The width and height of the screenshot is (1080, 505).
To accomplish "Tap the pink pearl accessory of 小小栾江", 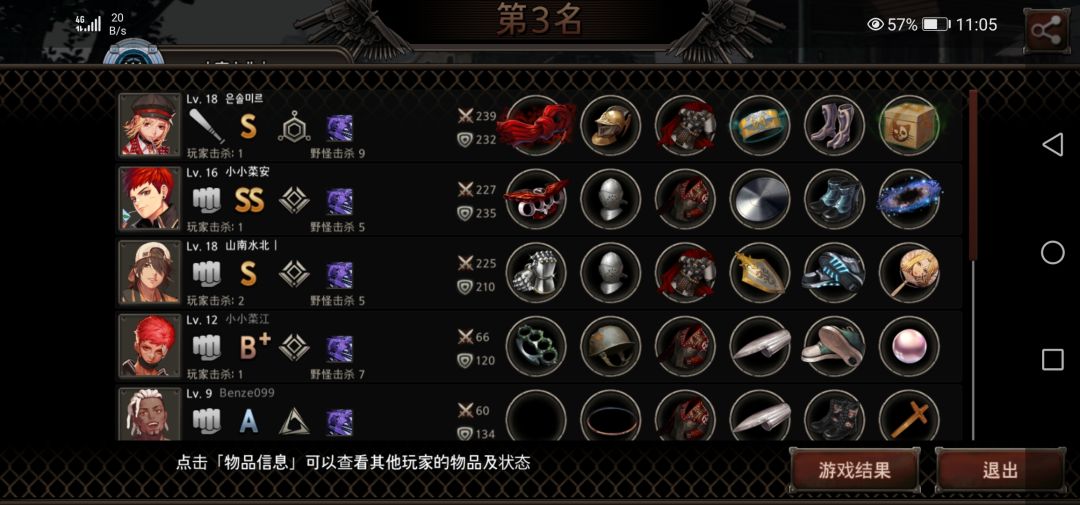I will [909, 346].
